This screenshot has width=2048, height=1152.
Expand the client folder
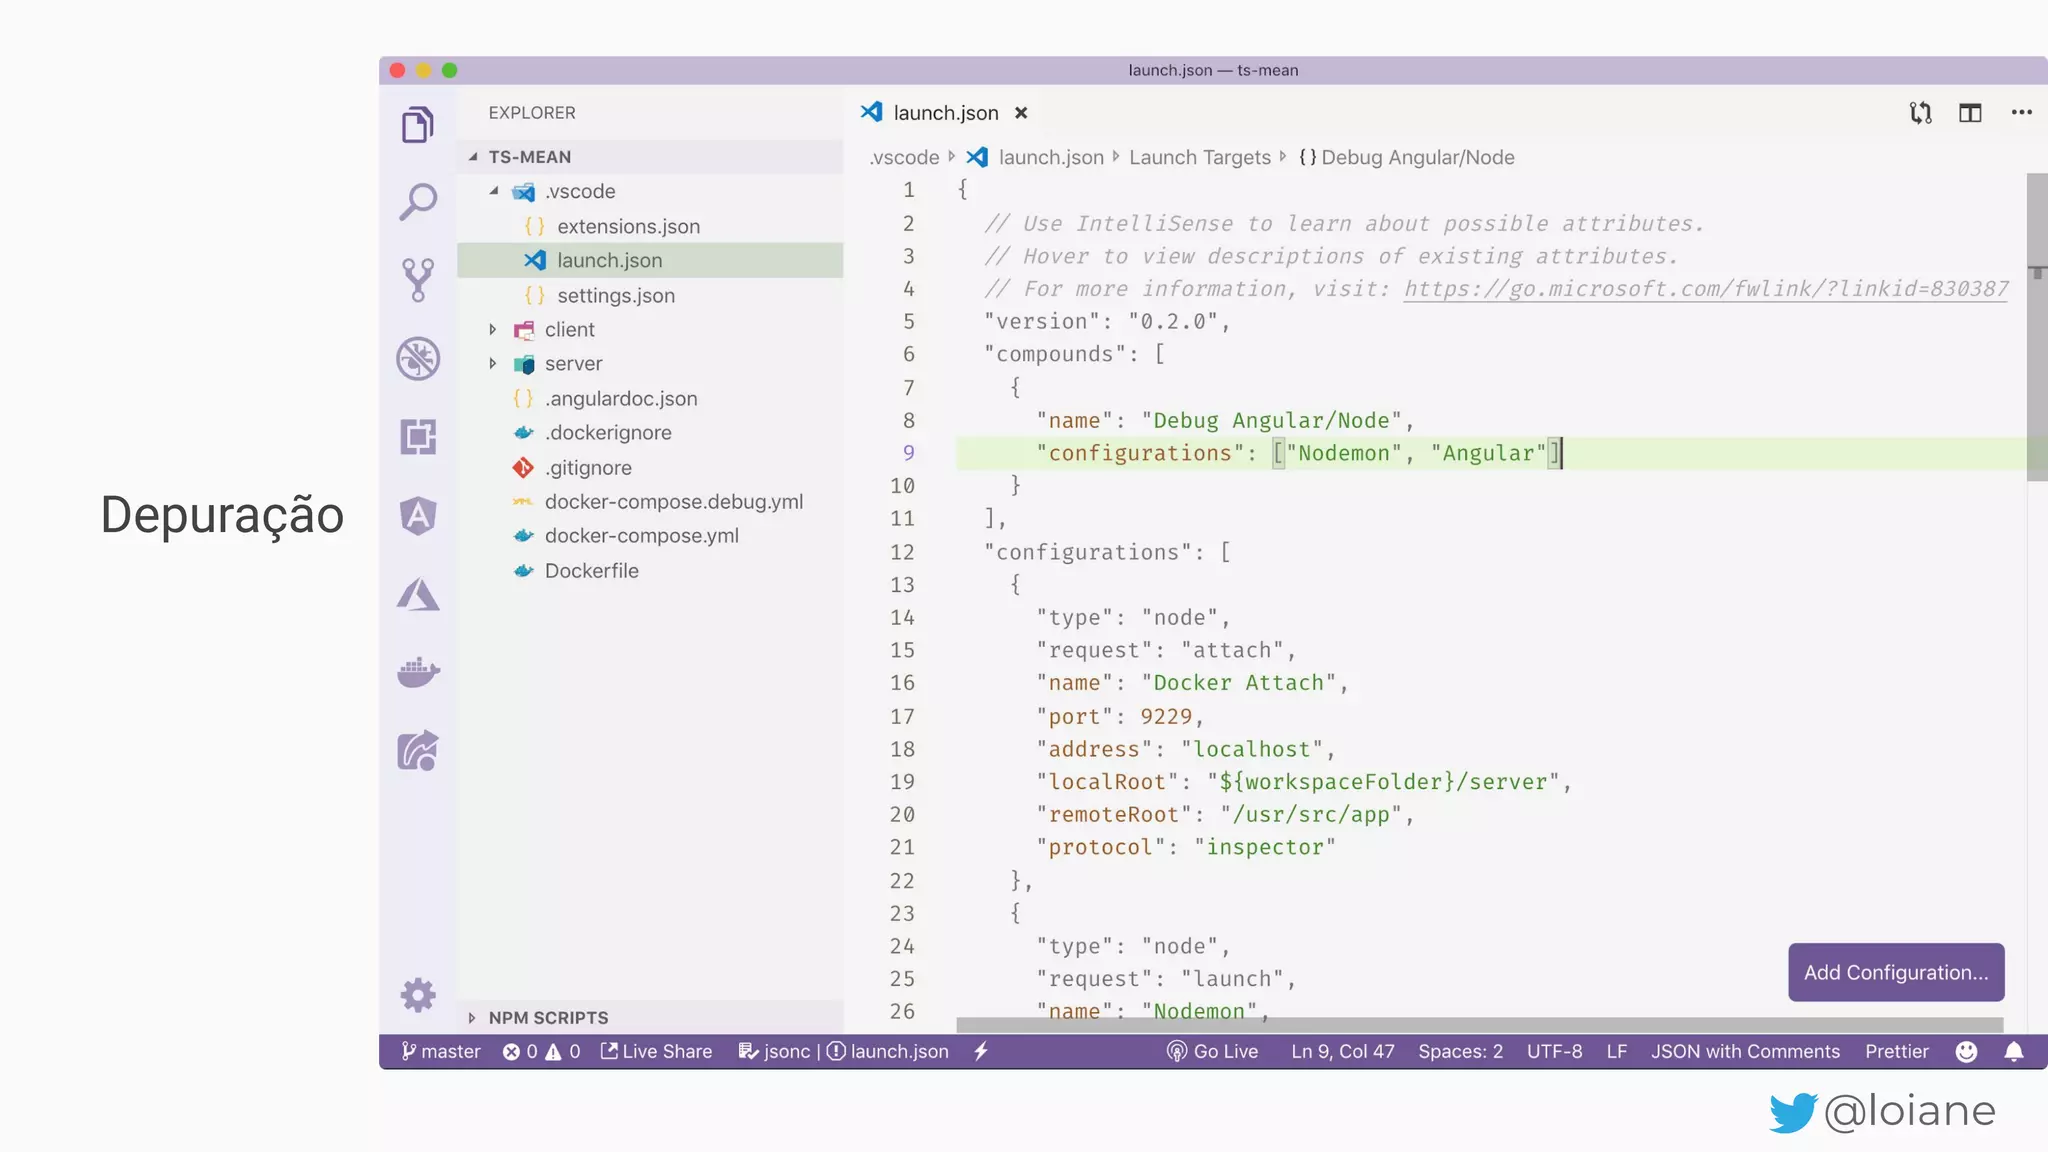[x=569, y=330]
